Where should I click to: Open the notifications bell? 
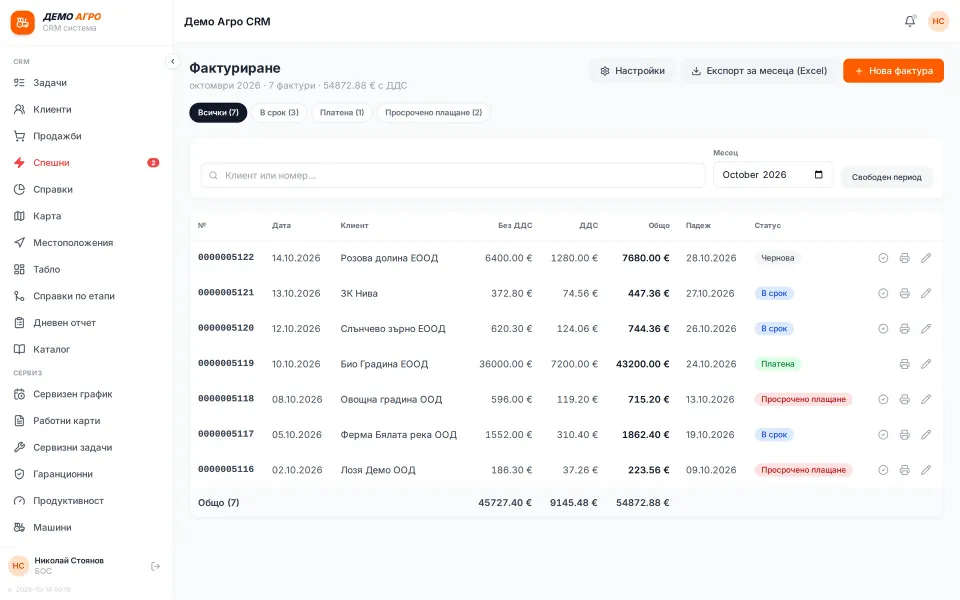(x=910, y=21)
